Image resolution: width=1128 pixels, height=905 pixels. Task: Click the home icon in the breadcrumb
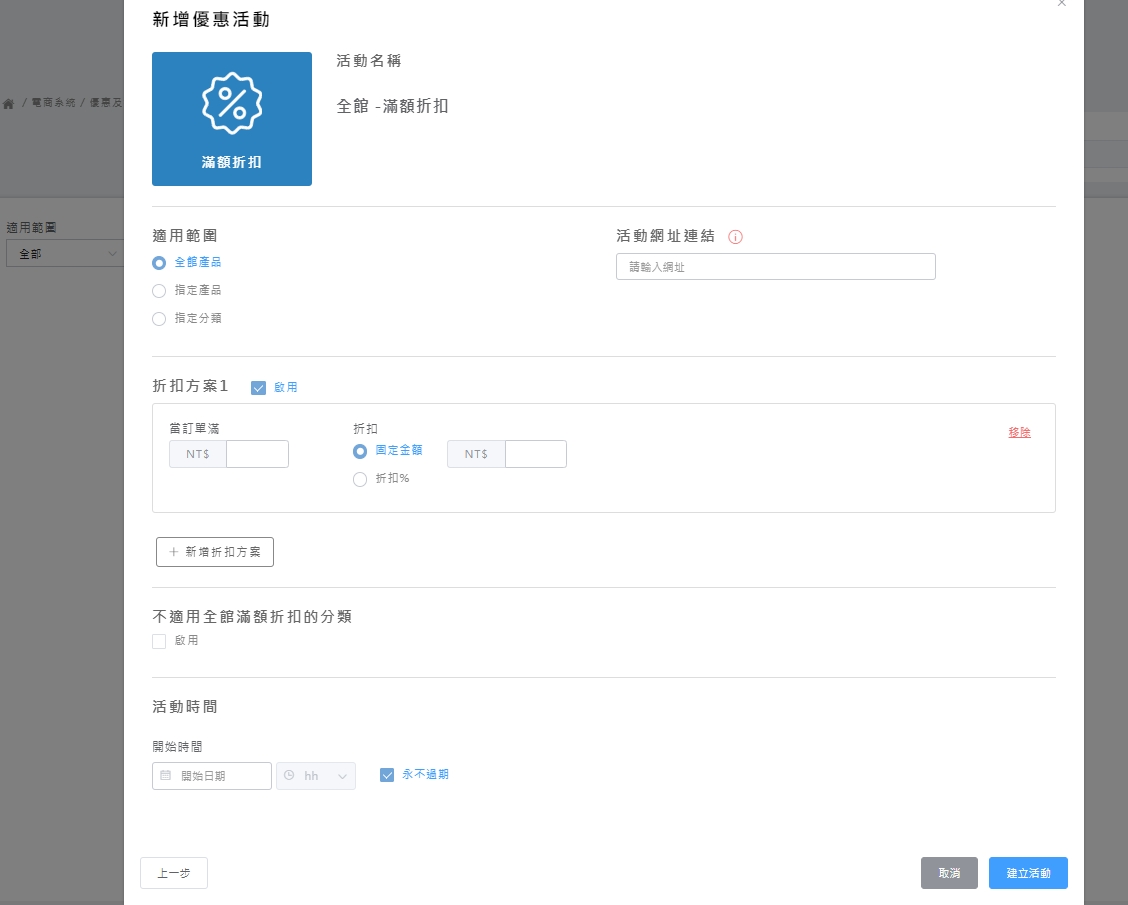pyautogui.click(x=9, y=103)
